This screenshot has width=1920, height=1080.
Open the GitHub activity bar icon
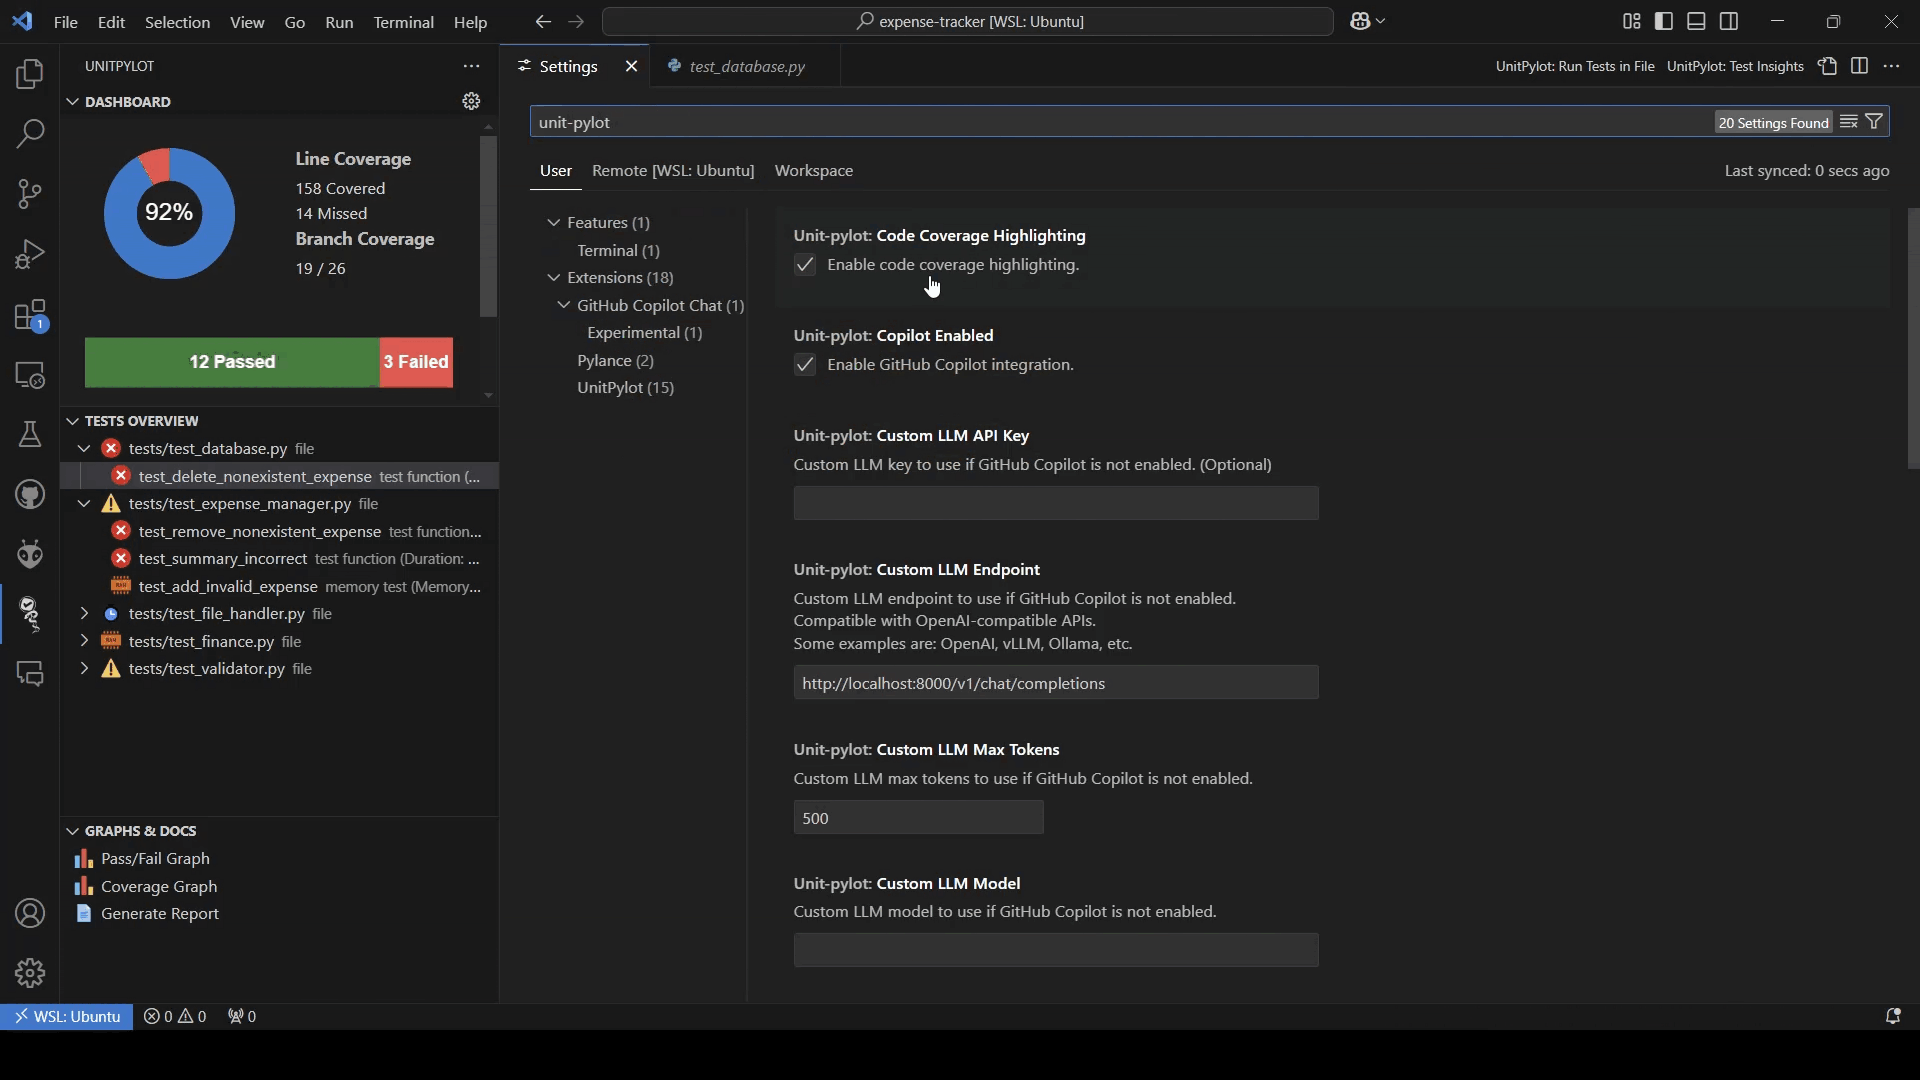[30, 494]
